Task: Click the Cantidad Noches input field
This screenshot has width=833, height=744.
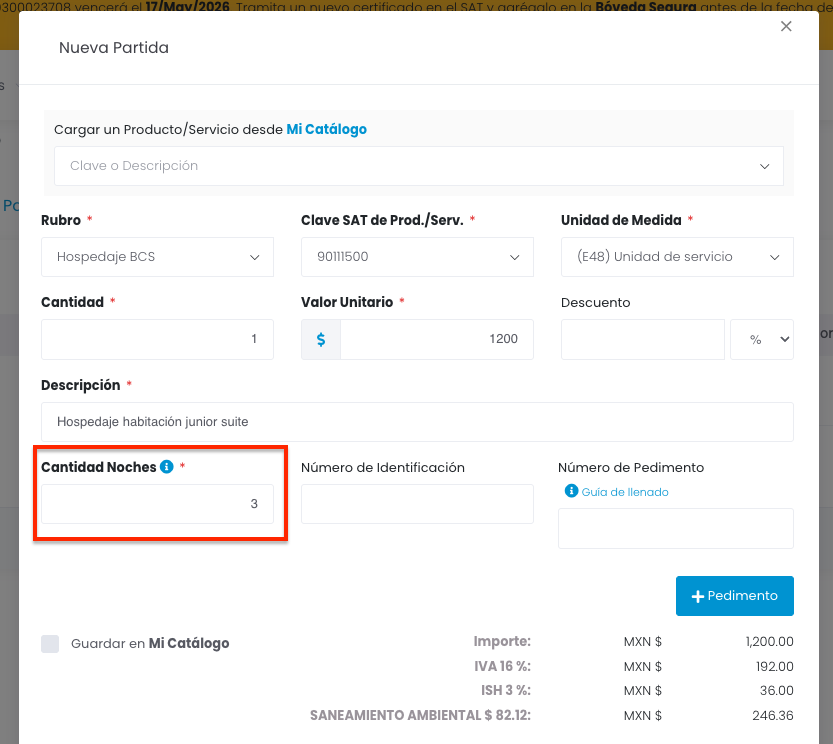Action: (157, 504)
